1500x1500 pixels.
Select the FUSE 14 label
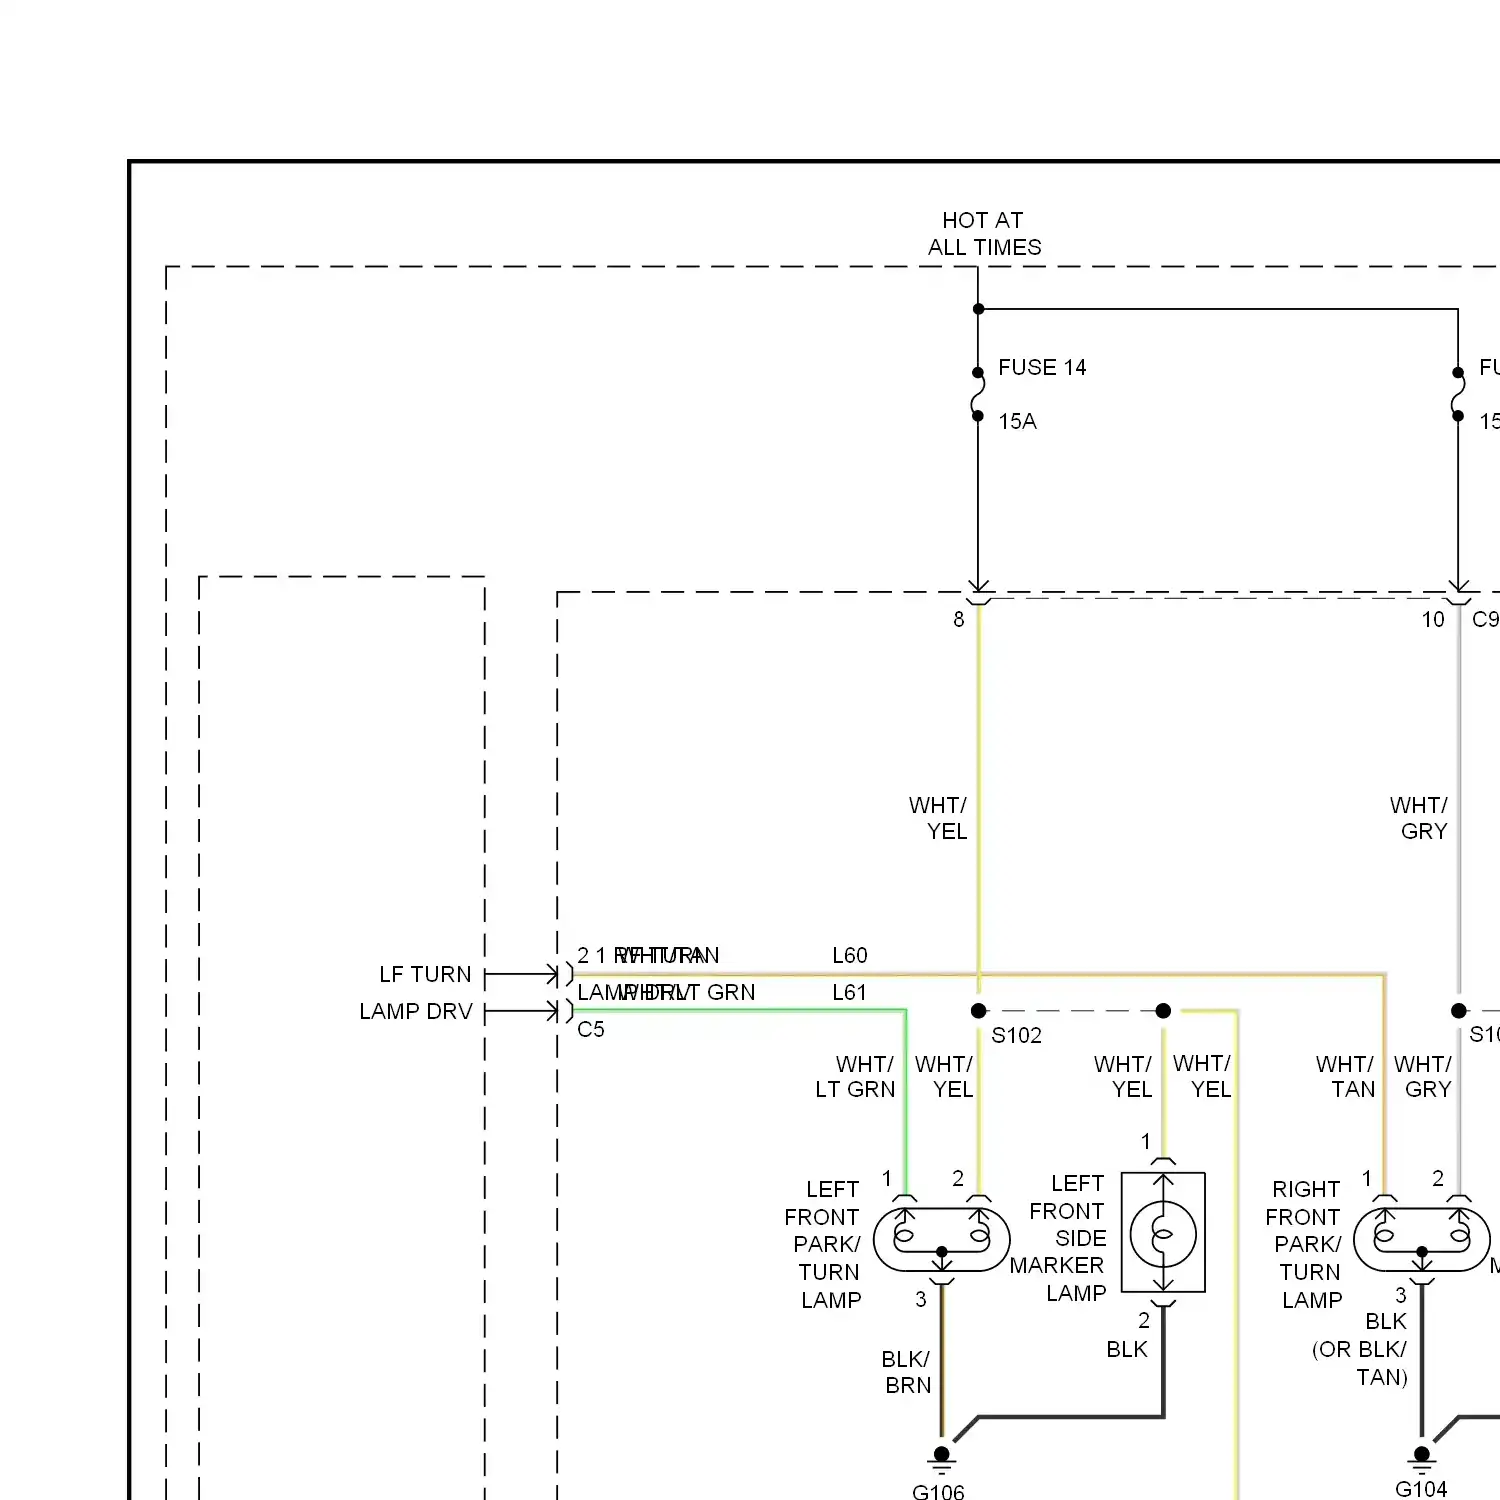tap(1042, 368)
